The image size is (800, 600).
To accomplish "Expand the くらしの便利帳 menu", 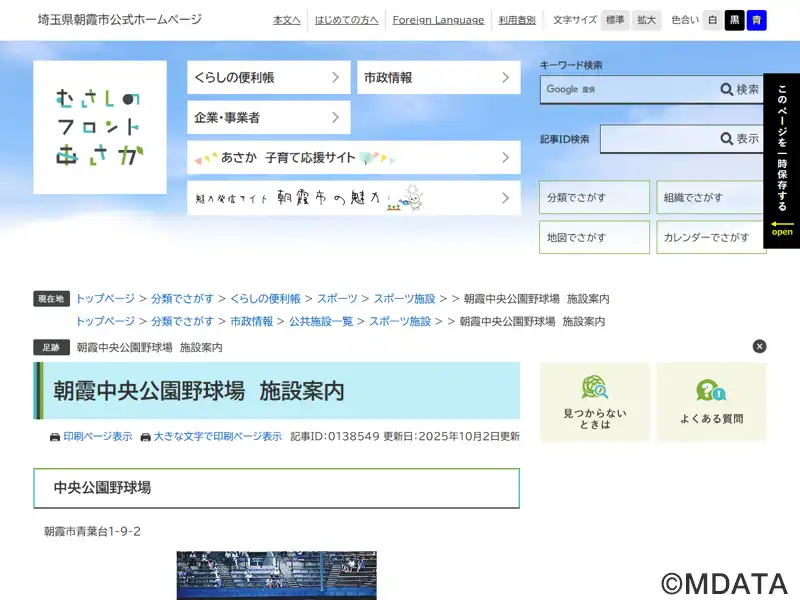I will [x=268, y=77].
